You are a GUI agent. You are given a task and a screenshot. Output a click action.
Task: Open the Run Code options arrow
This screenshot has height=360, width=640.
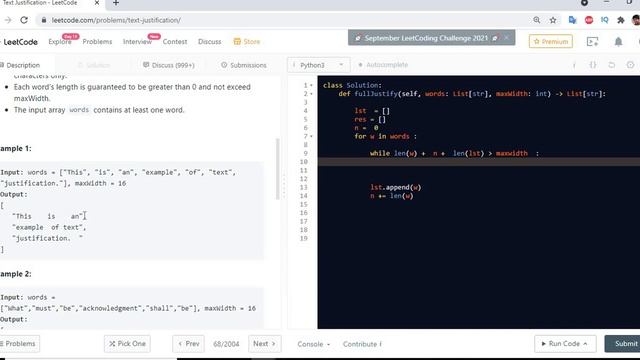[x=585, y=344]
